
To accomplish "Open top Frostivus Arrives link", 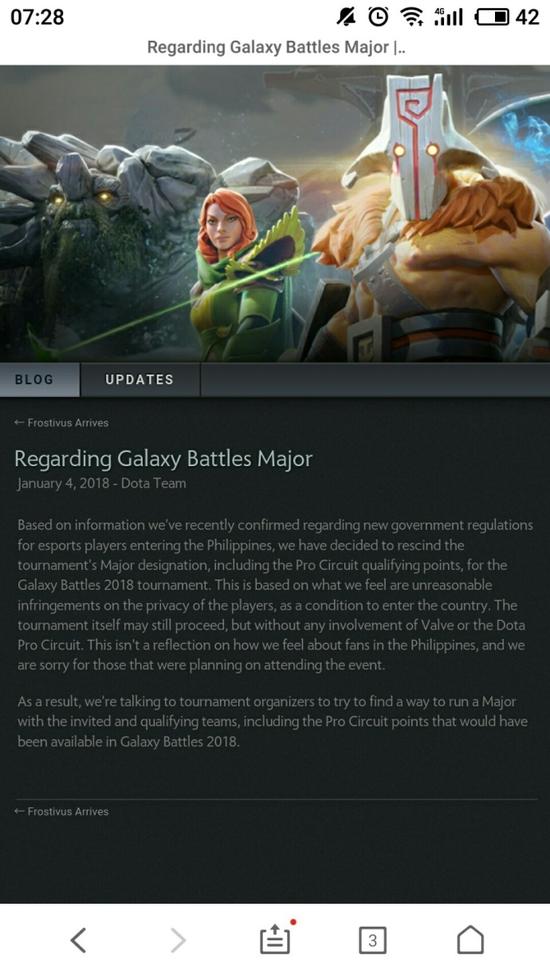I will 61,422.
